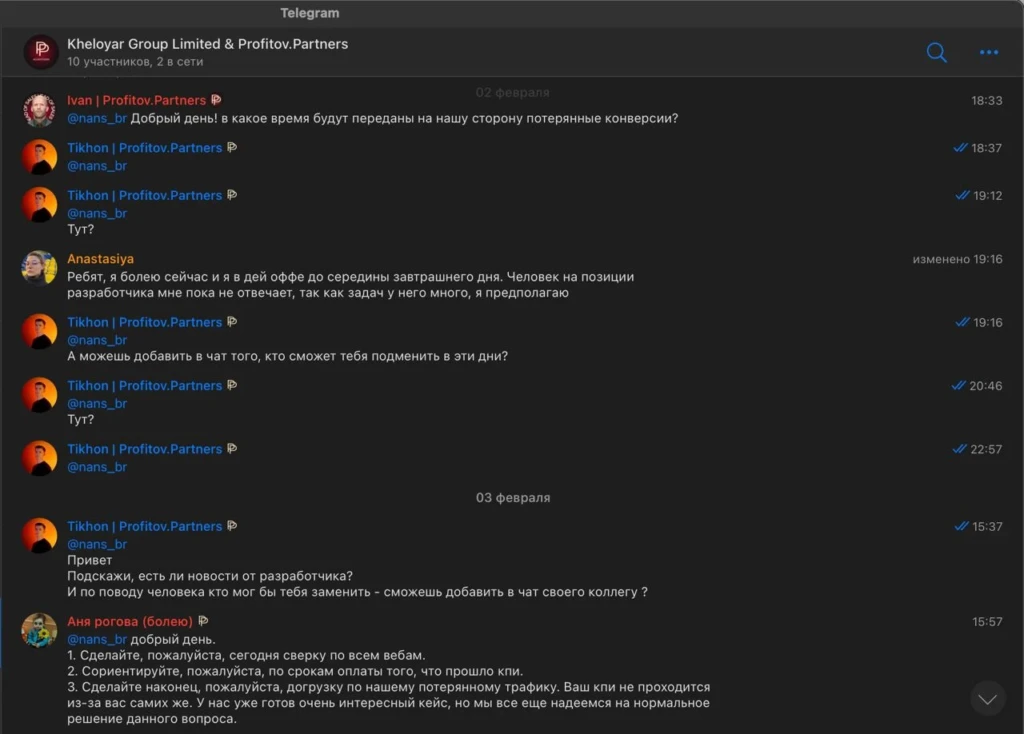
Task: Click Tikhon's avatar at the 18:37 message
Action: click(x=40, y=157)
